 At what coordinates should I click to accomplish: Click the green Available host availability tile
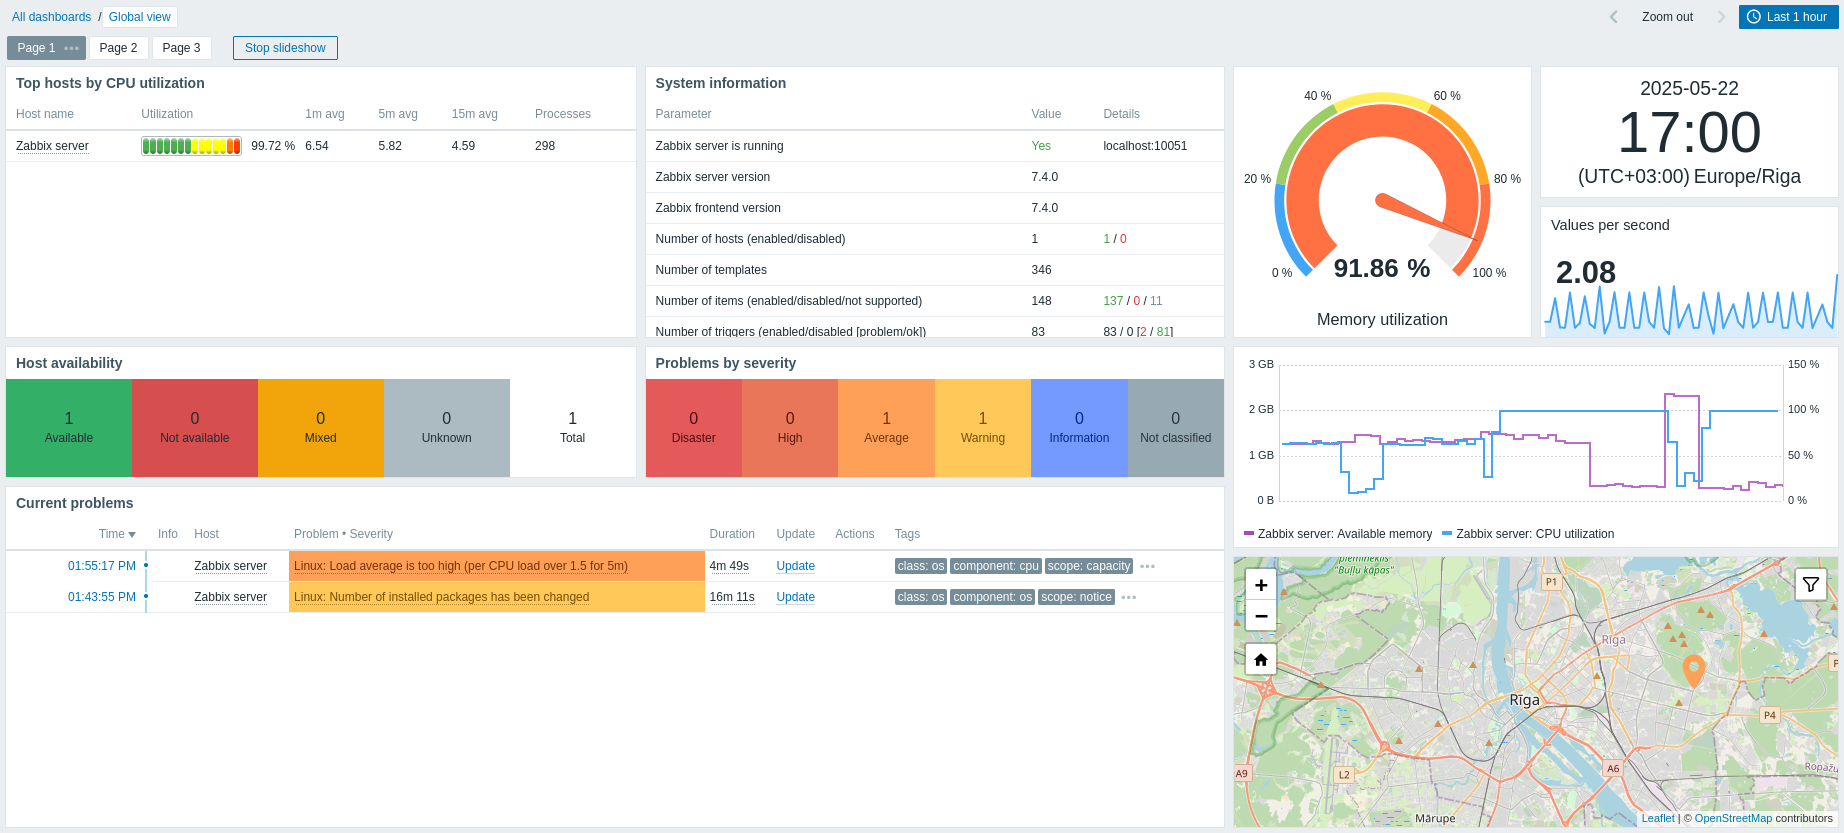click(69, 428)
